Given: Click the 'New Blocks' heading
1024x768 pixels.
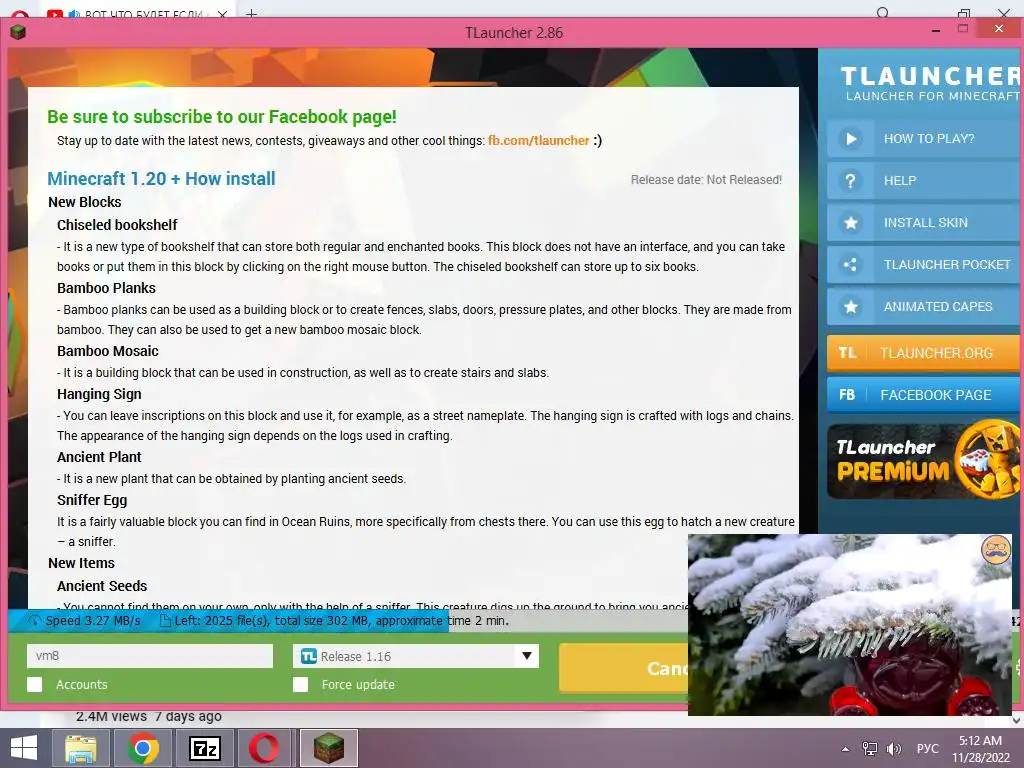Looking at the screenshot, I should click(x=84, y=202).
